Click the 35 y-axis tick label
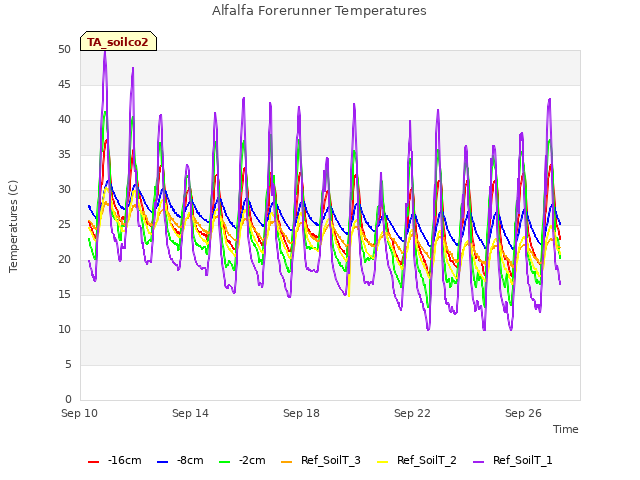This screenshot has width=640, height=480. pyautogui.click(x=64, y=155)
